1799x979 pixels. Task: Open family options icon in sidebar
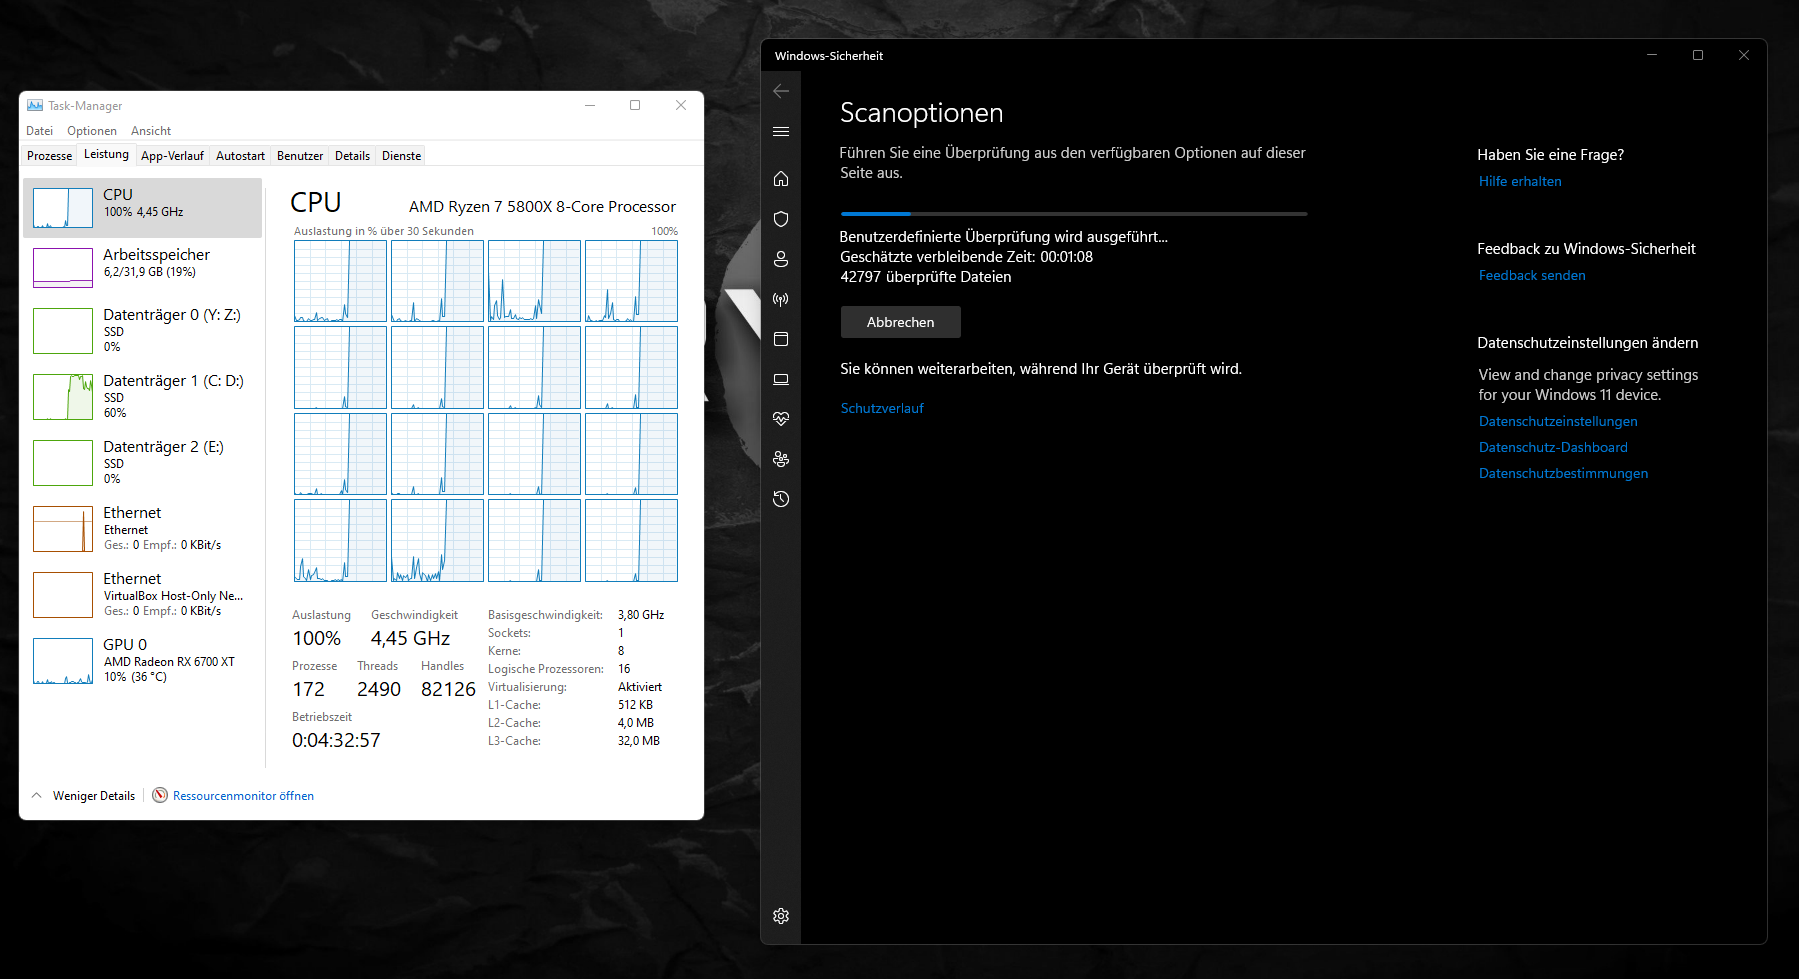point(781,459)
